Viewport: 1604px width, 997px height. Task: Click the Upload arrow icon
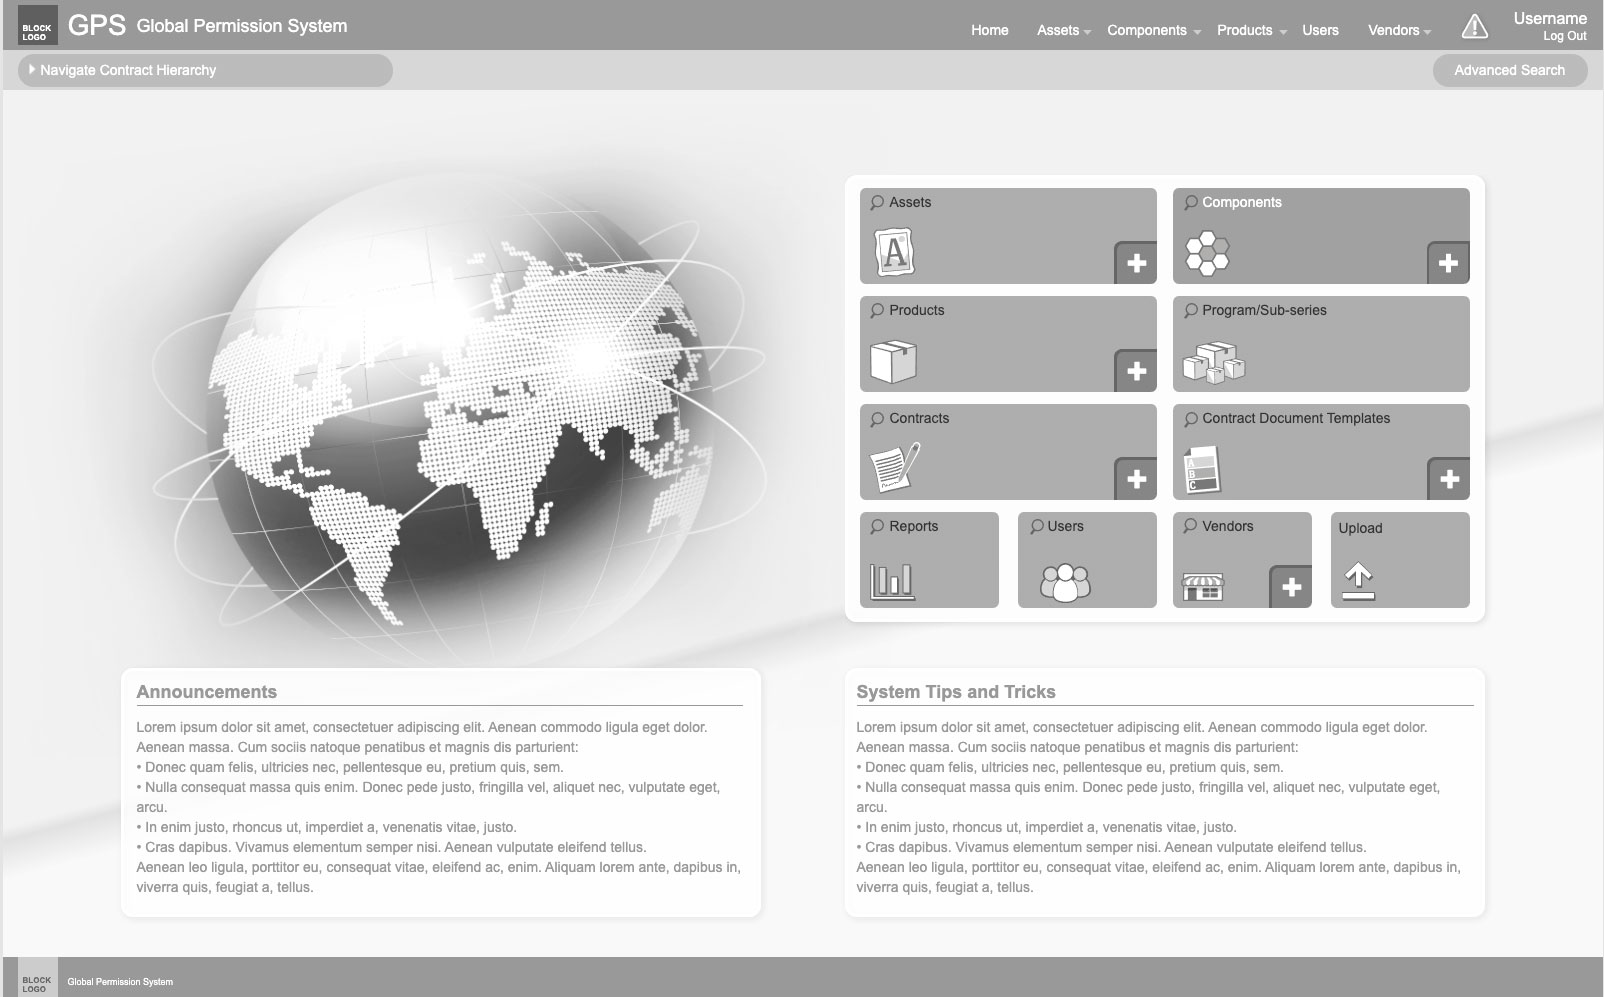click(1357, 581)
